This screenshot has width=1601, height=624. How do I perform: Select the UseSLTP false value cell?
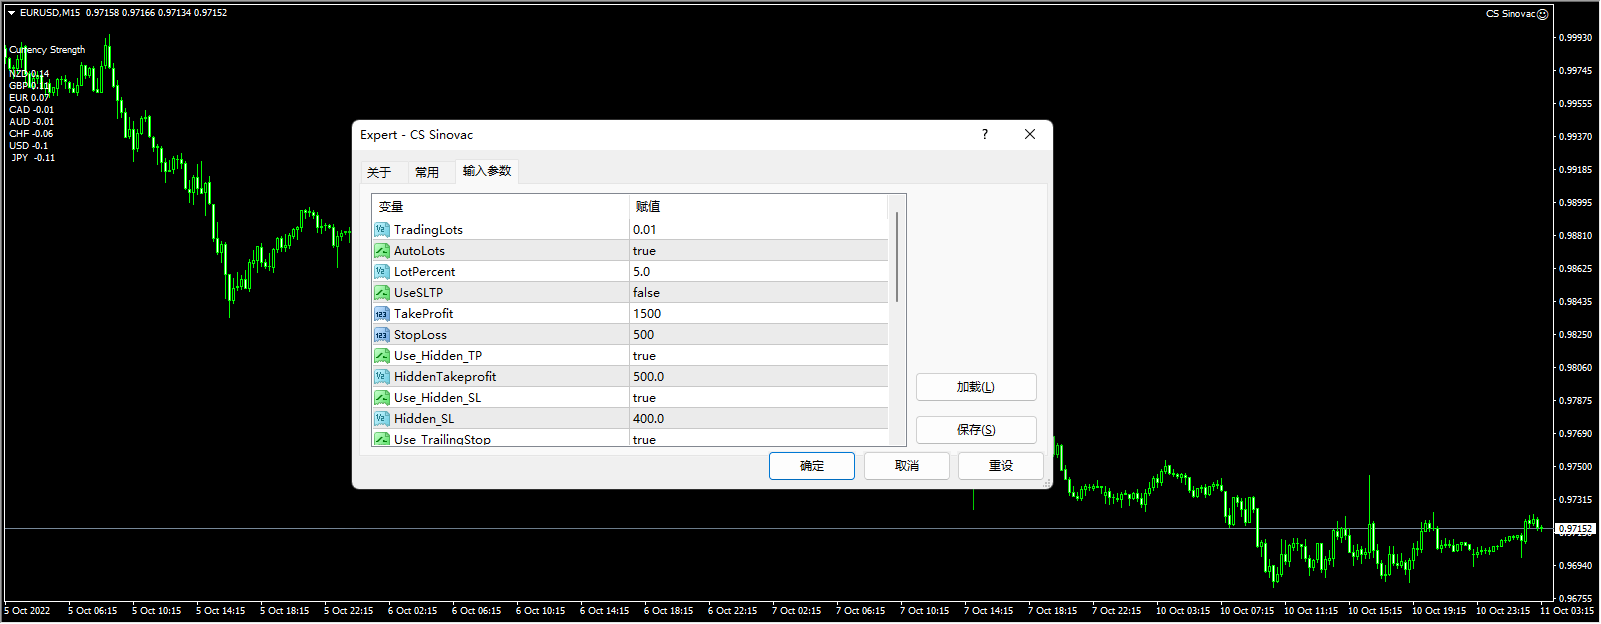click(x=758, y=293)
